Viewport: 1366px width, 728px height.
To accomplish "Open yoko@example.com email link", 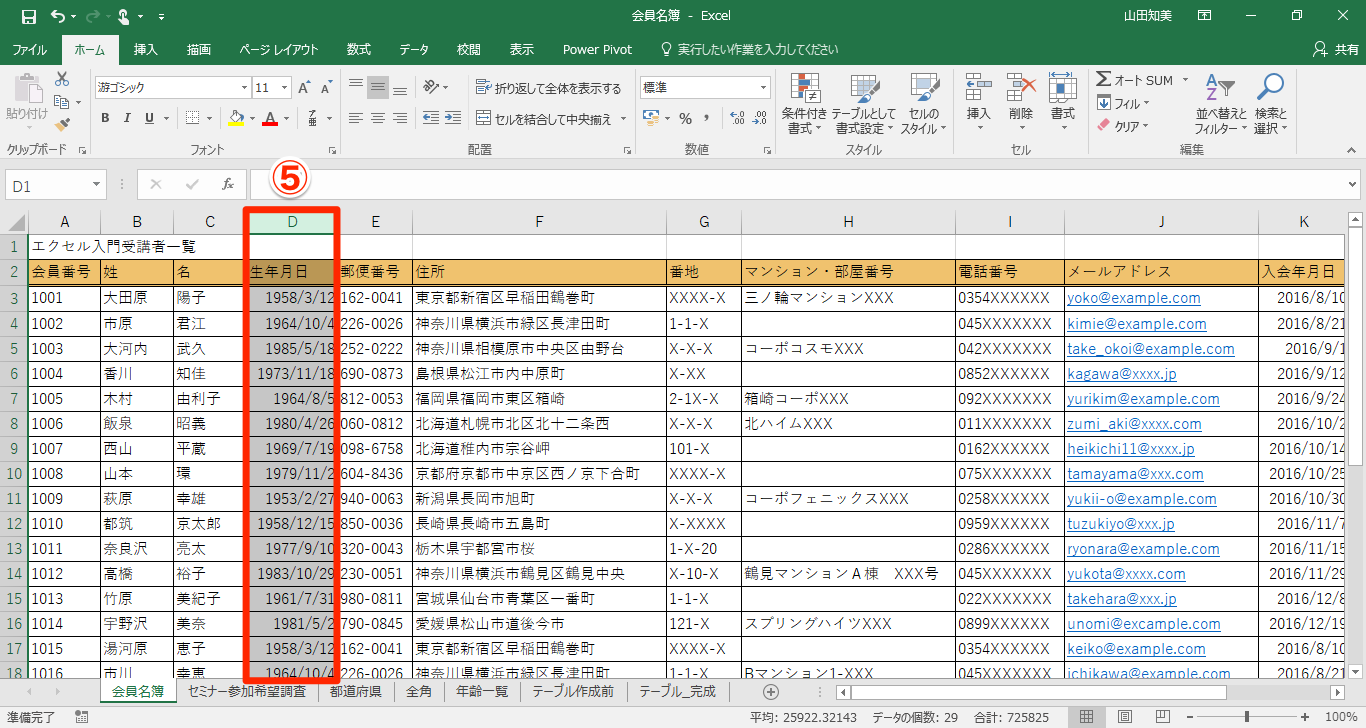I will click(1134, 298).
